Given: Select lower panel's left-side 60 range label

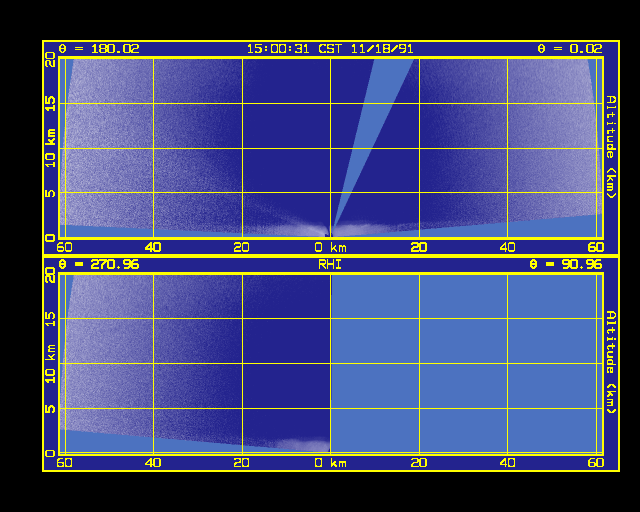Looking at the screenshot, I should [64, 463].
